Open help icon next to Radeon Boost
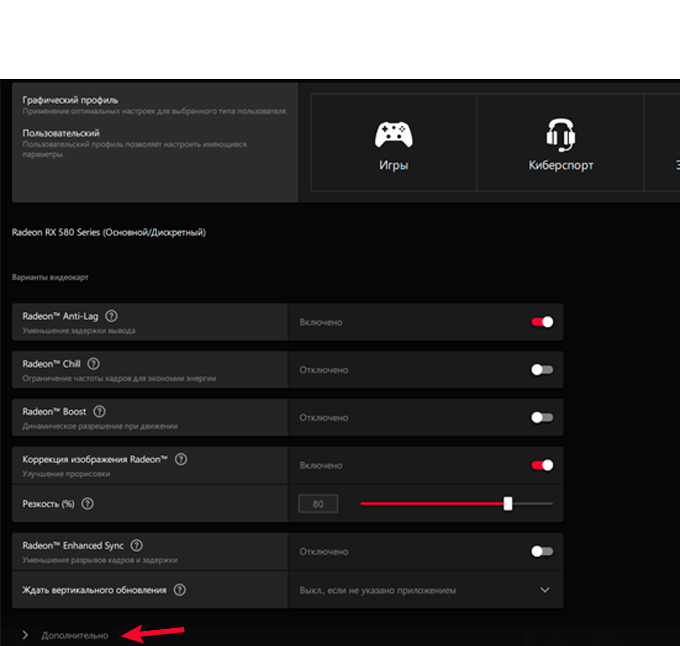Screen dimensions: 680x646 [99, 411]
